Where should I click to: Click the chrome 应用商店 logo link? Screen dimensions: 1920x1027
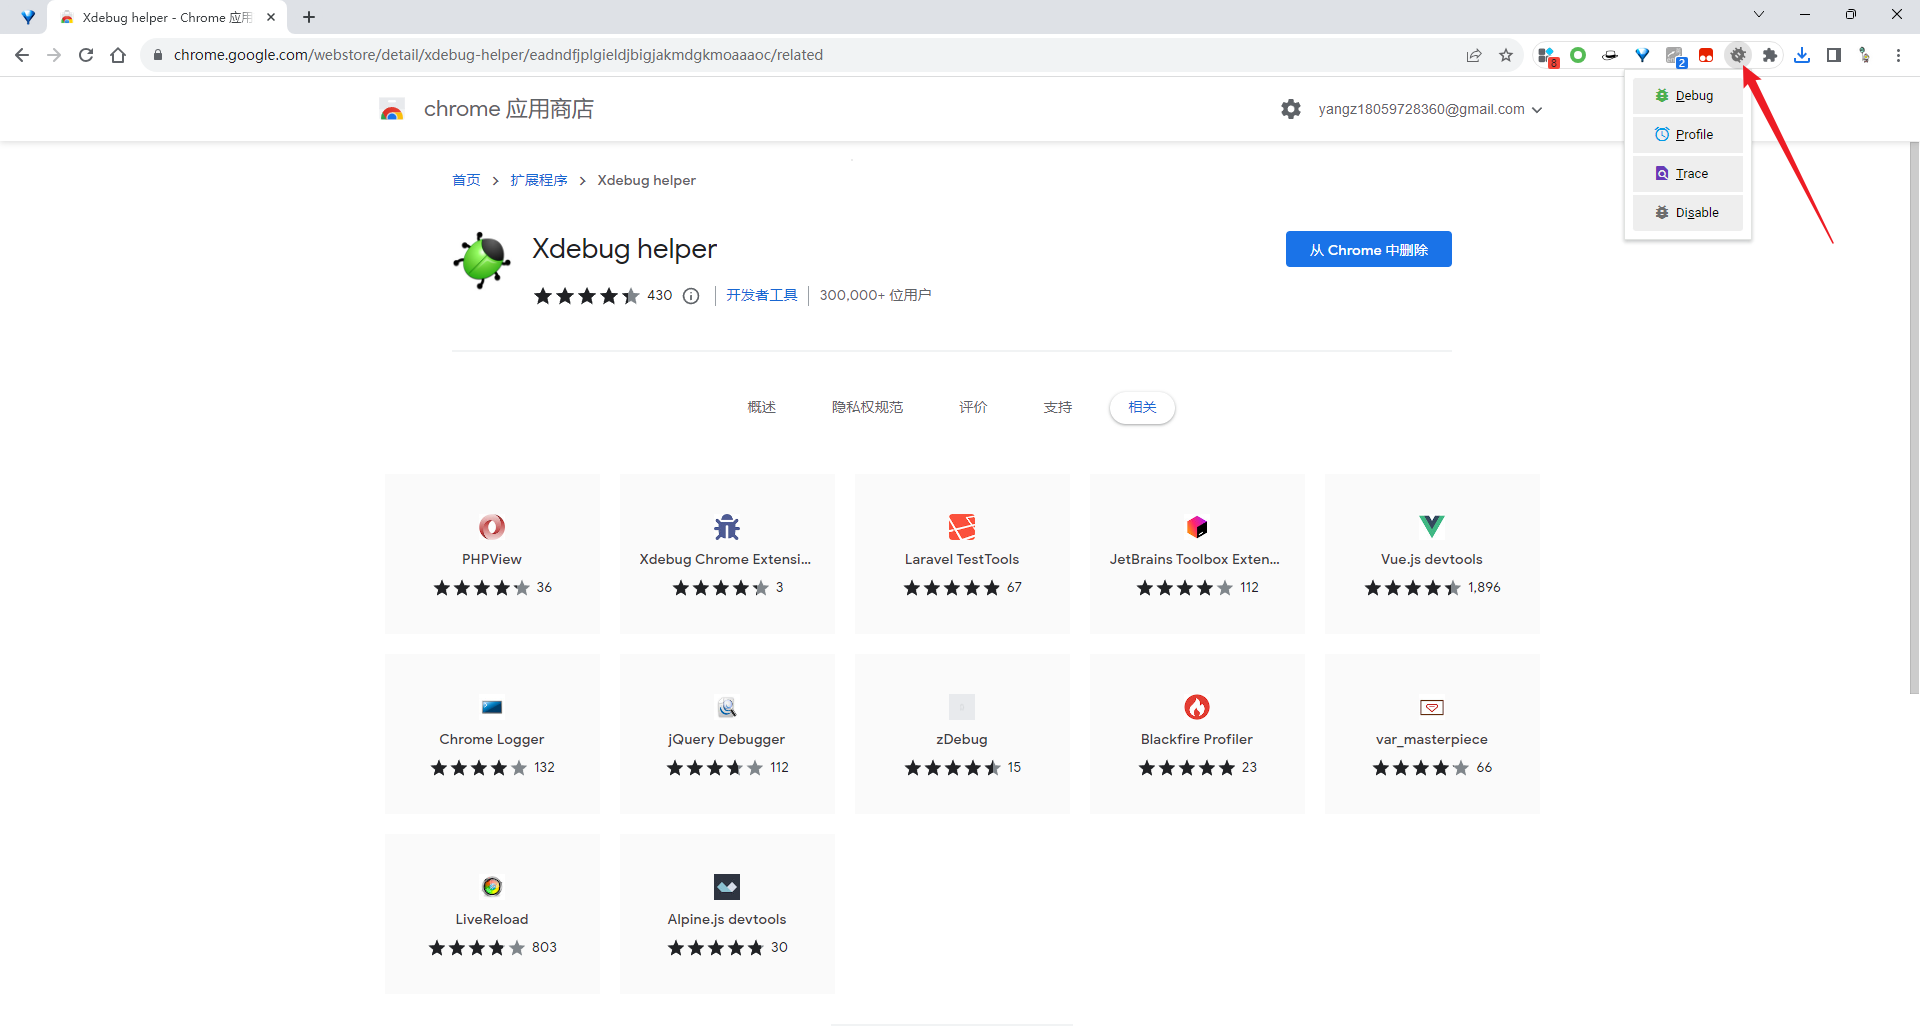pyautogui.click(x=487, y=109)
